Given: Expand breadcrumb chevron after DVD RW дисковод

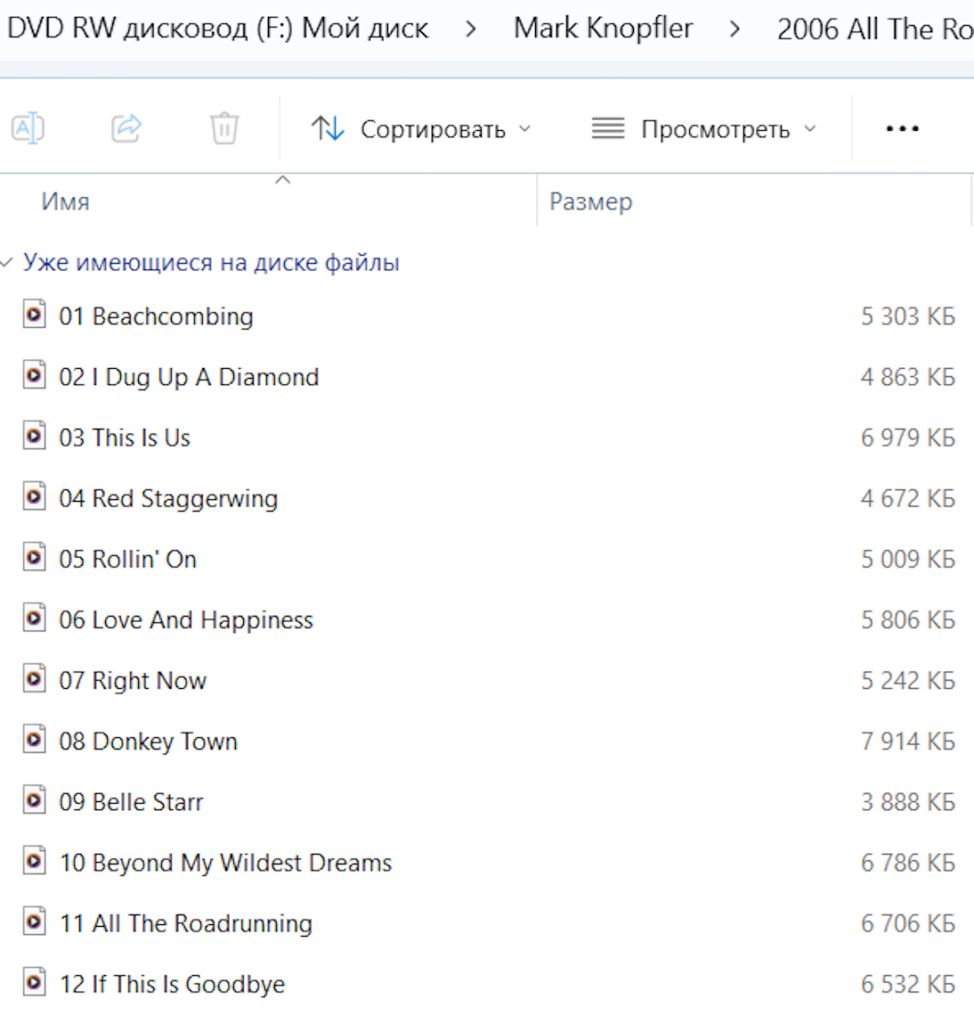Looking at the screenshot, I should click(470, 29).
